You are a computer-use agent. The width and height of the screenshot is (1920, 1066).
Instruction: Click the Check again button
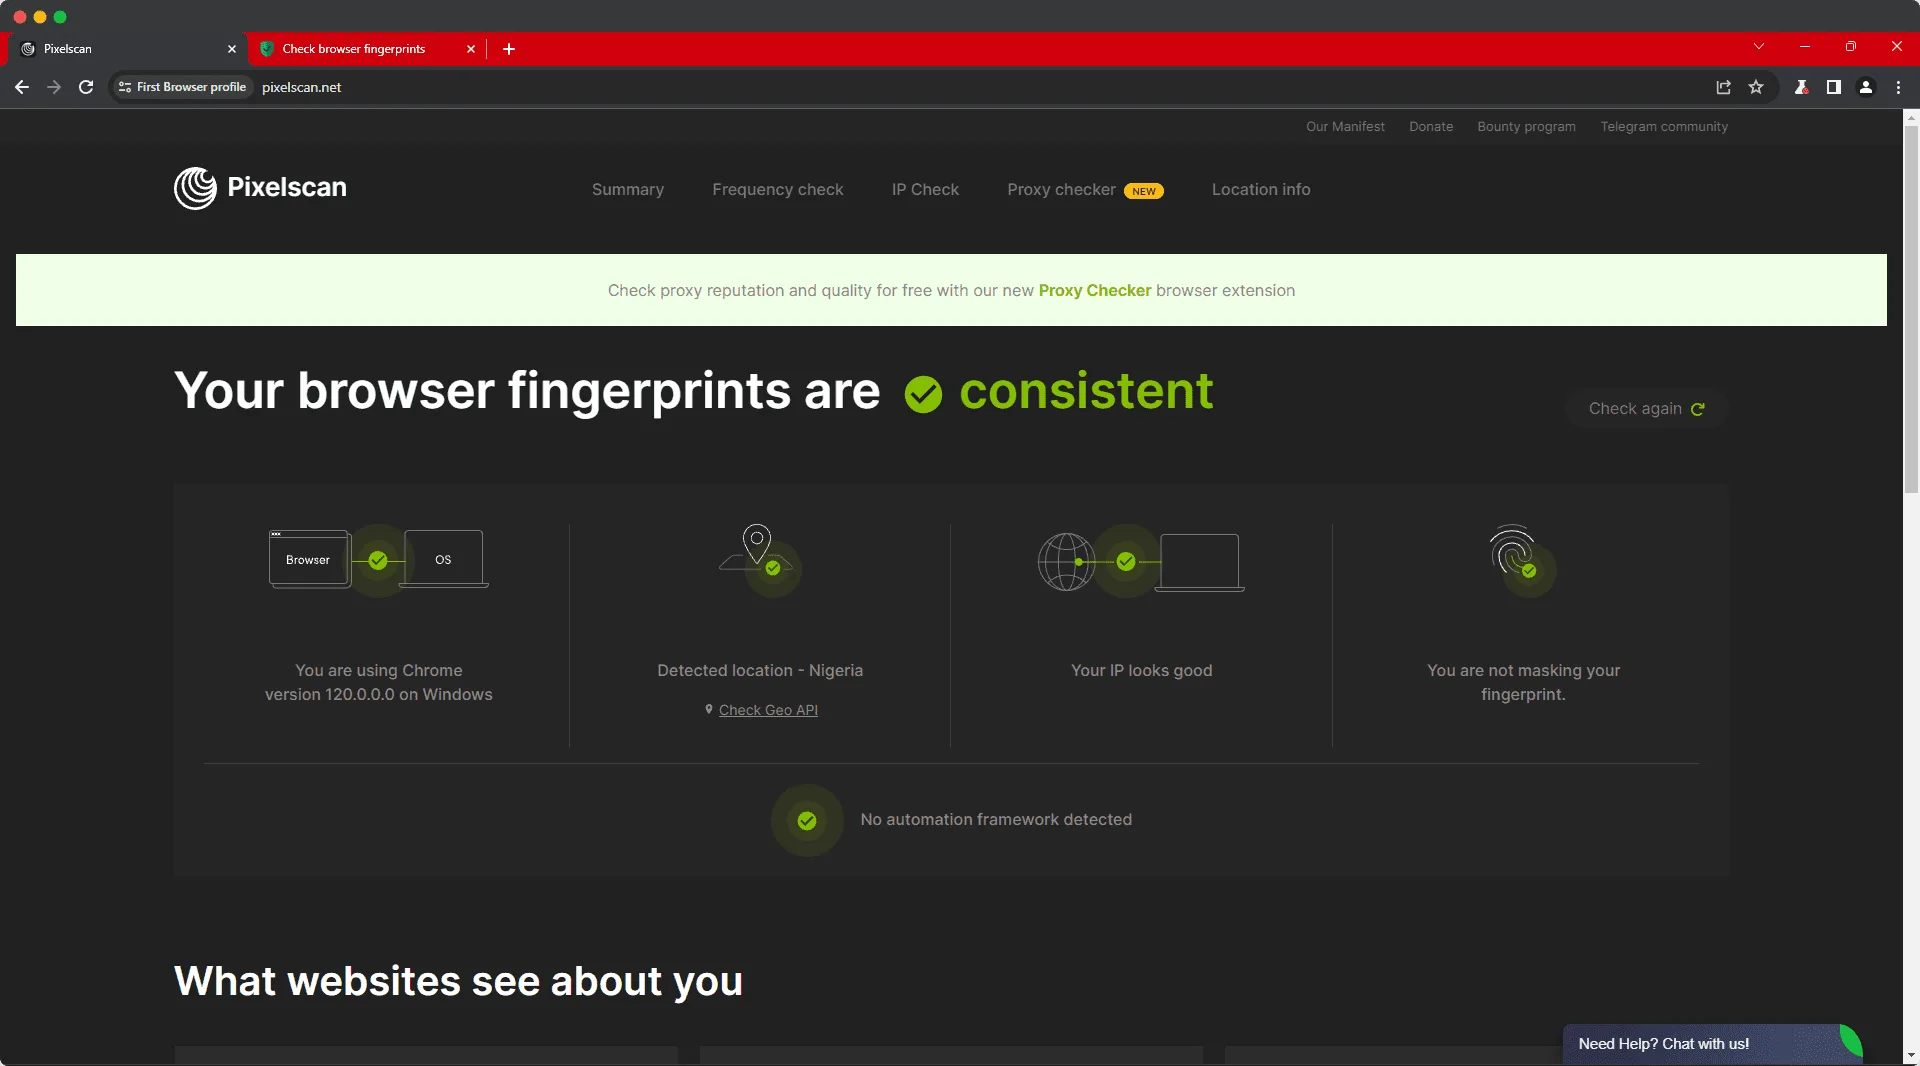point(1646,409)
